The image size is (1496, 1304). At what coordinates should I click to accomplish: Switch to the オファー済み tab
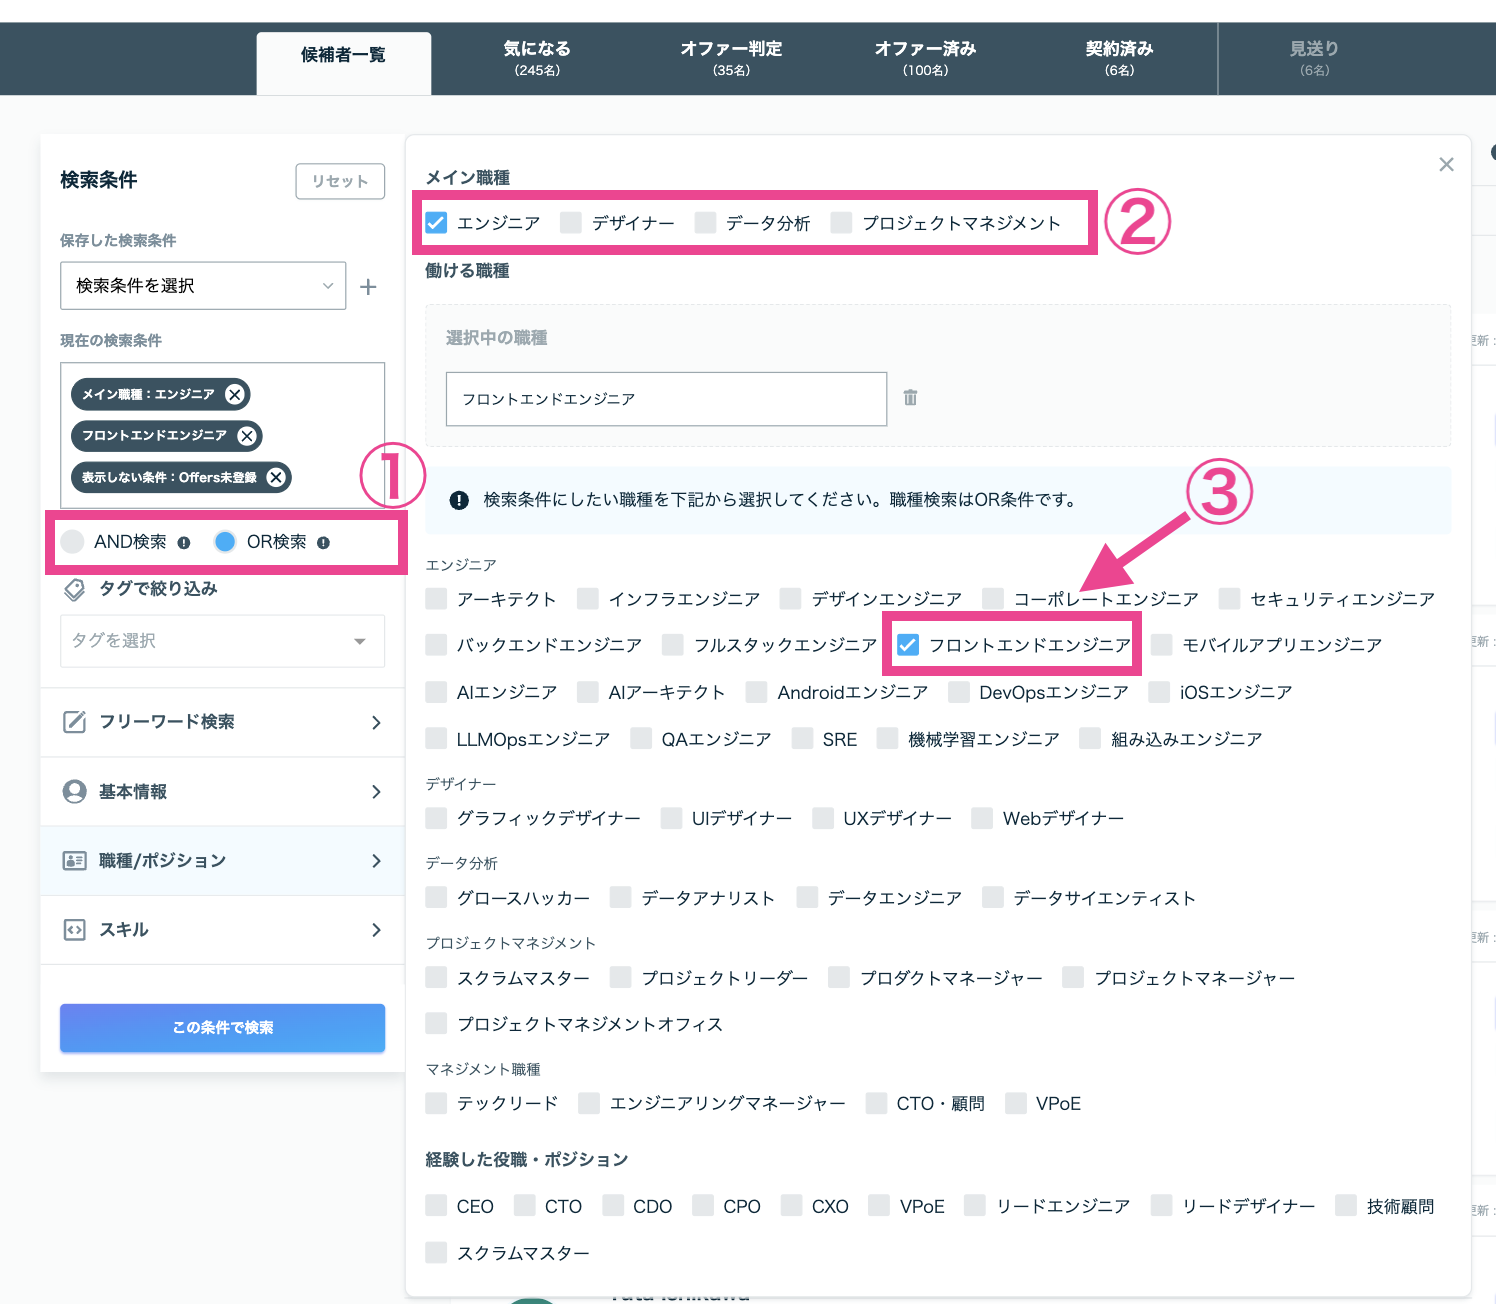(925, 58)
